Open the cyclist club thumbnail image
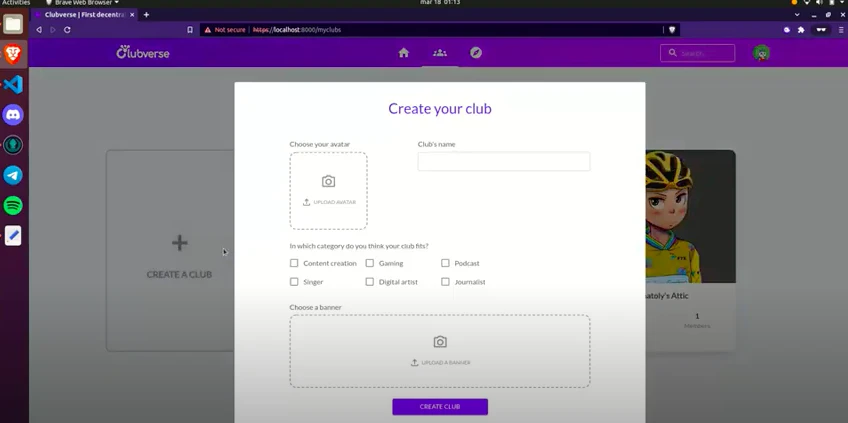This screenshot has width=848, height=423. (691, 216)
